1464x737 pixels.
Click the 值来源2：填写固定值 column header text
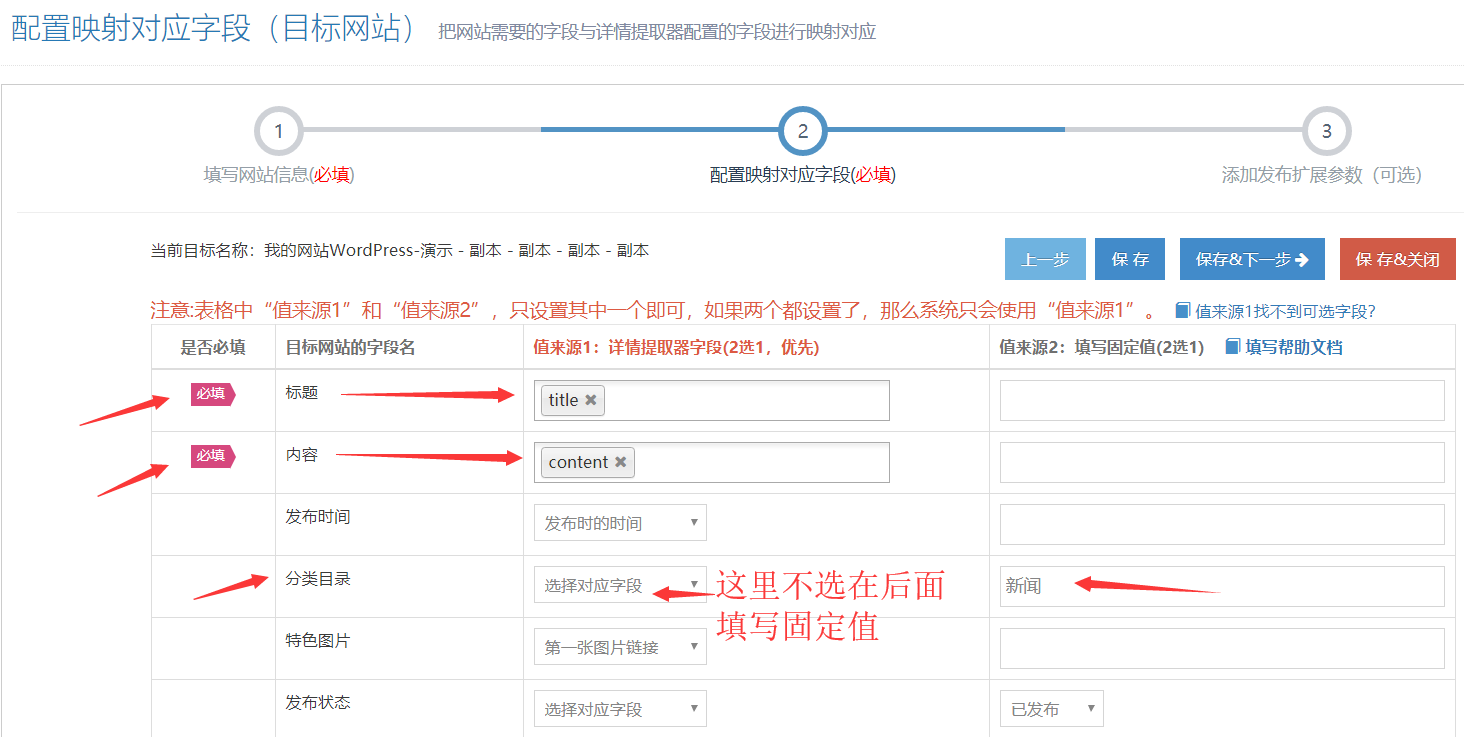1102,347
